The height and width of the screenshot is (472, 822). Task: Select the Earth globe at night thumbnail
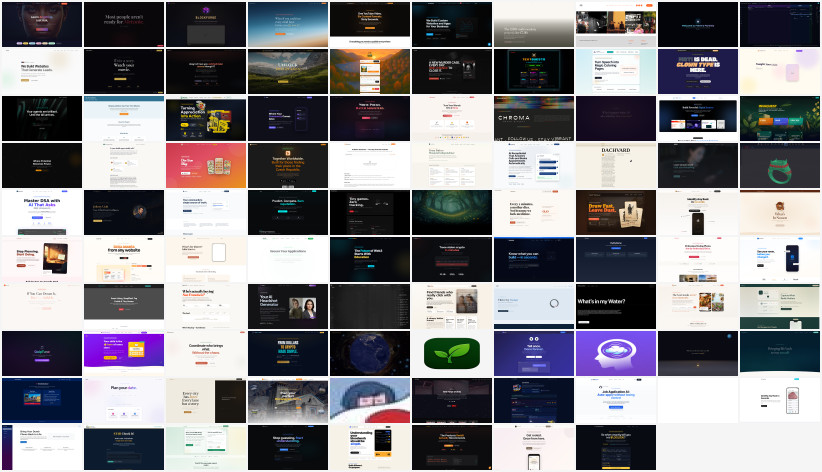[x=370, y=353]
